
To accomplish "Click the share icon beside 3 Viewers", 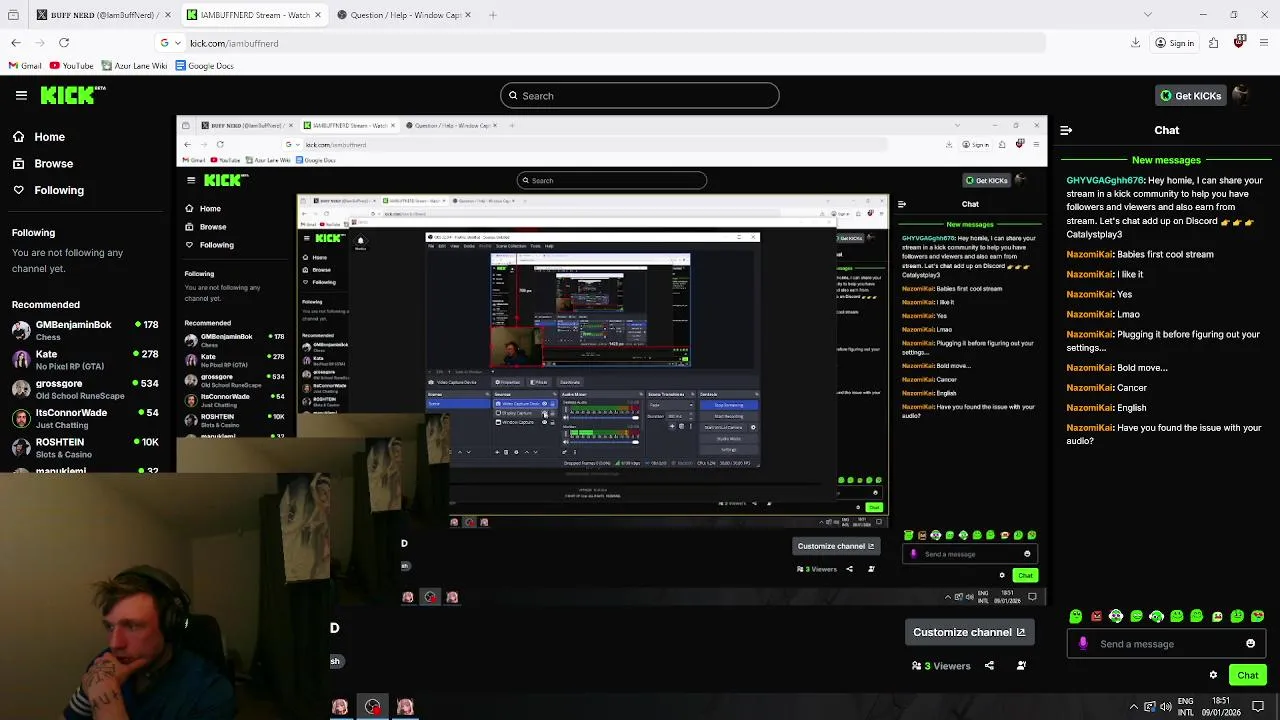I will (x=989, y=666).
